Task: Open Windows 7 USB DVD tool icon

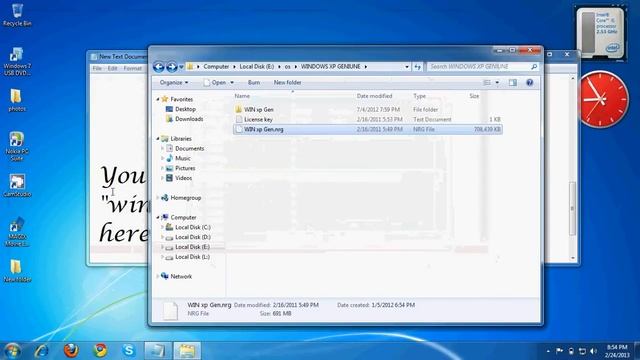Action: [x=17, y=61]
